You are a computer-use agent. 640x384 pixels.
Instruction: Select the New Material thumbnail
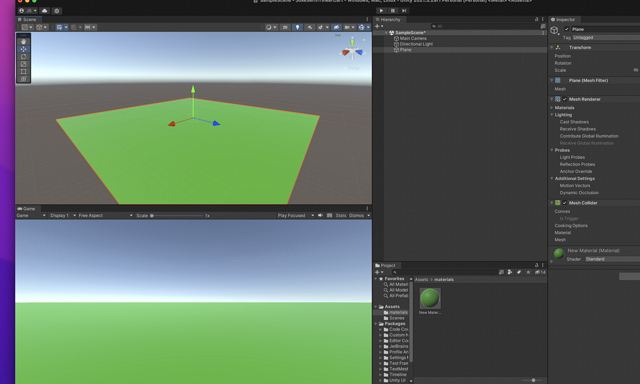pos(430,298)
